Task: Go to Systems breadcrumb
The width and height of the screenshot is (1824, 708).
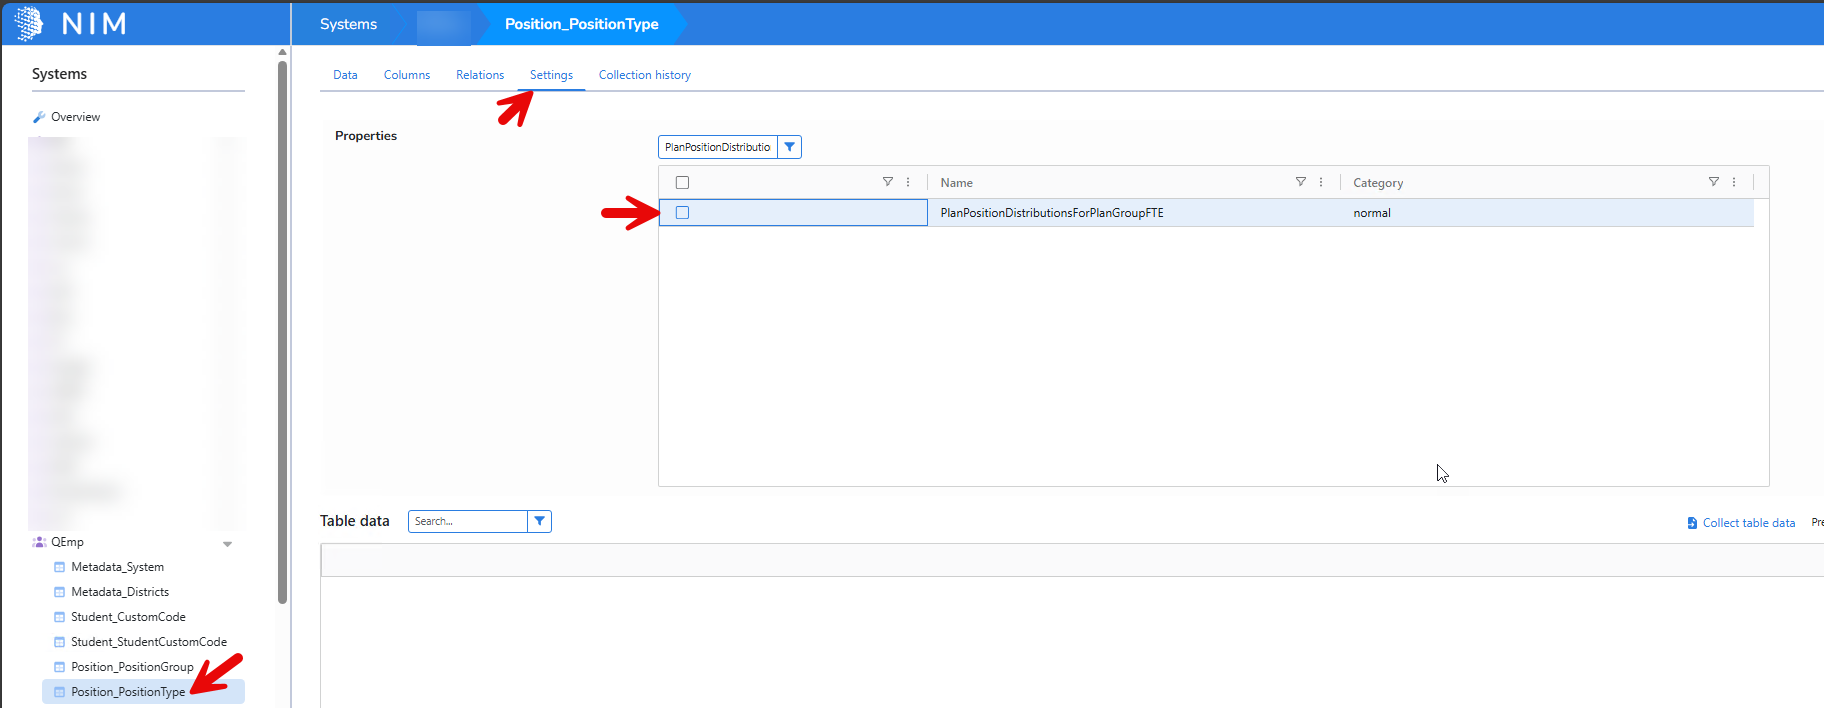Action: pyautogui.click(x=348, y=24)
